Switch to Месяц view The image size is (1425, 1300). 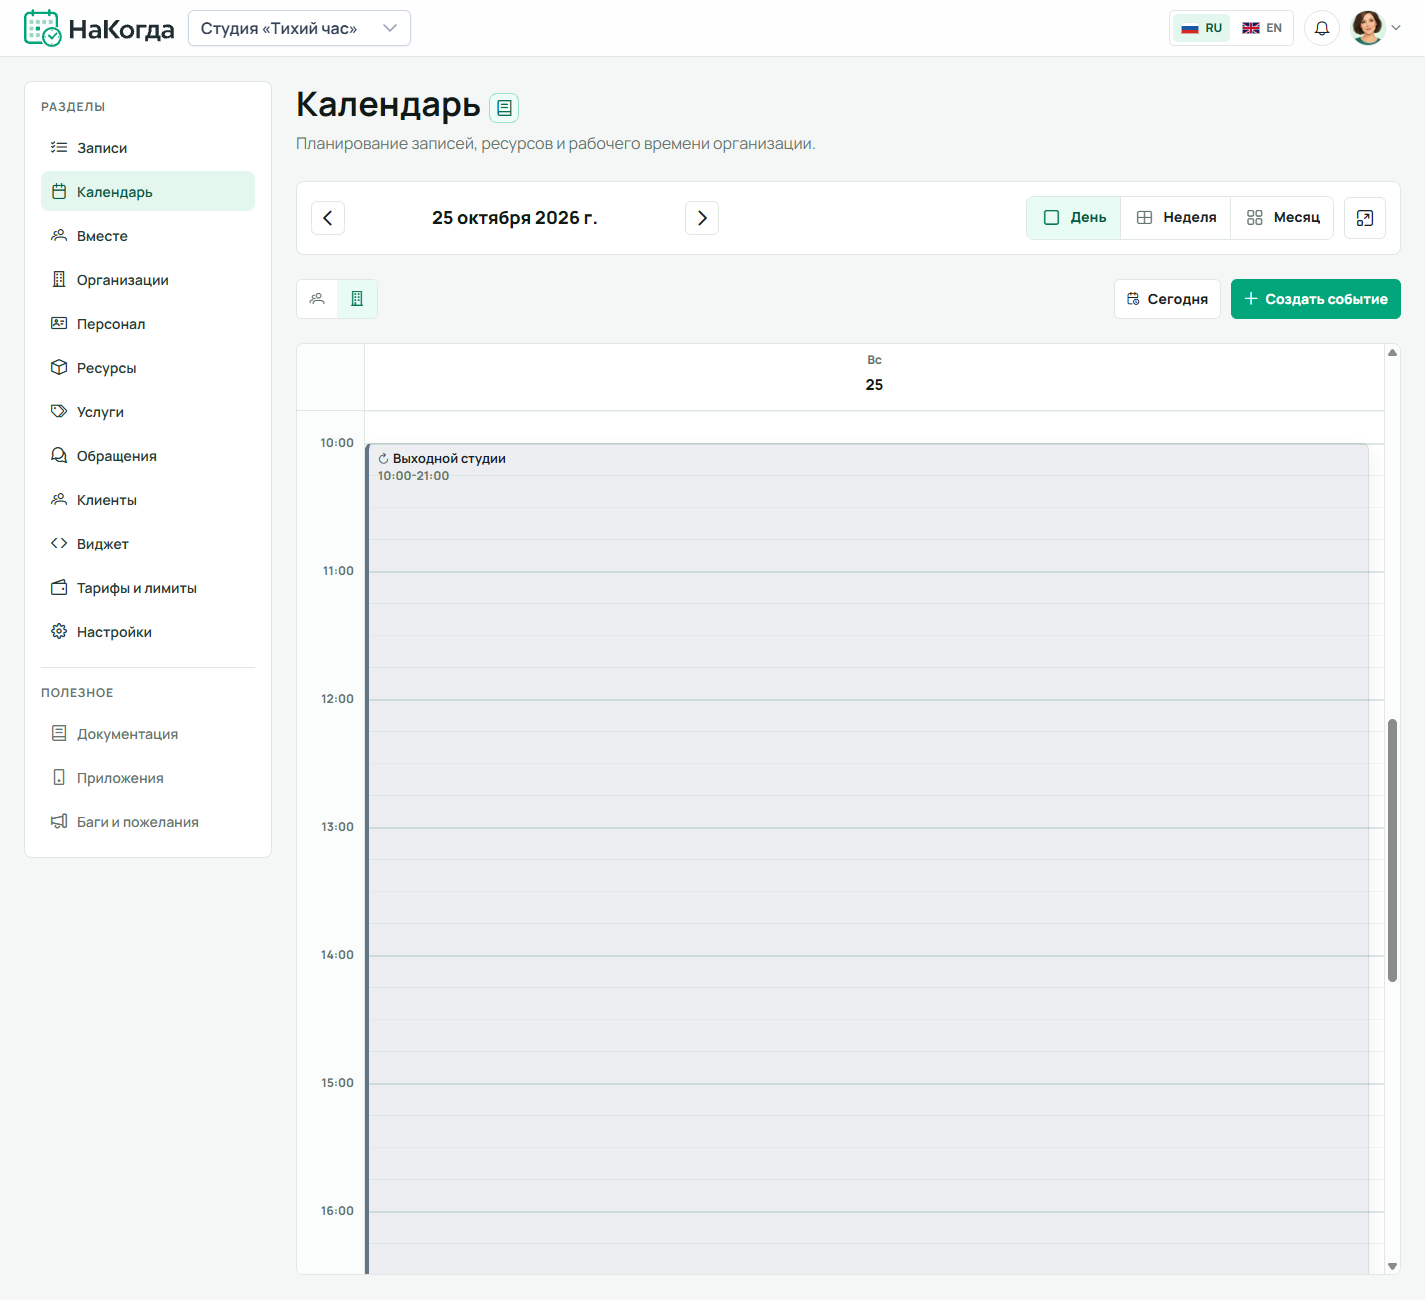1283,218
